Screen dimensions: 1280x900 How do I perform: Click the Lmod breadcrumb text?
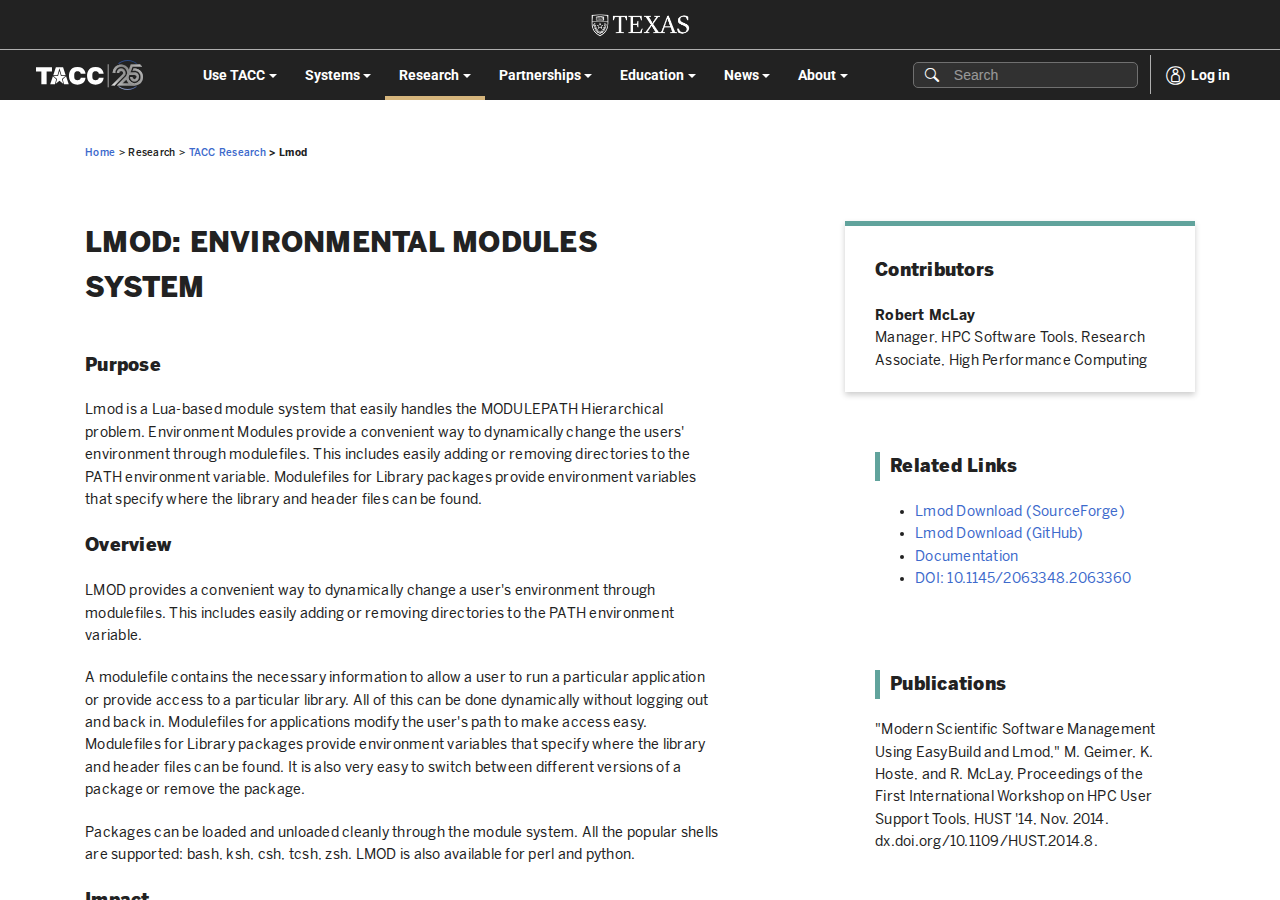click(x=293, y=153)
